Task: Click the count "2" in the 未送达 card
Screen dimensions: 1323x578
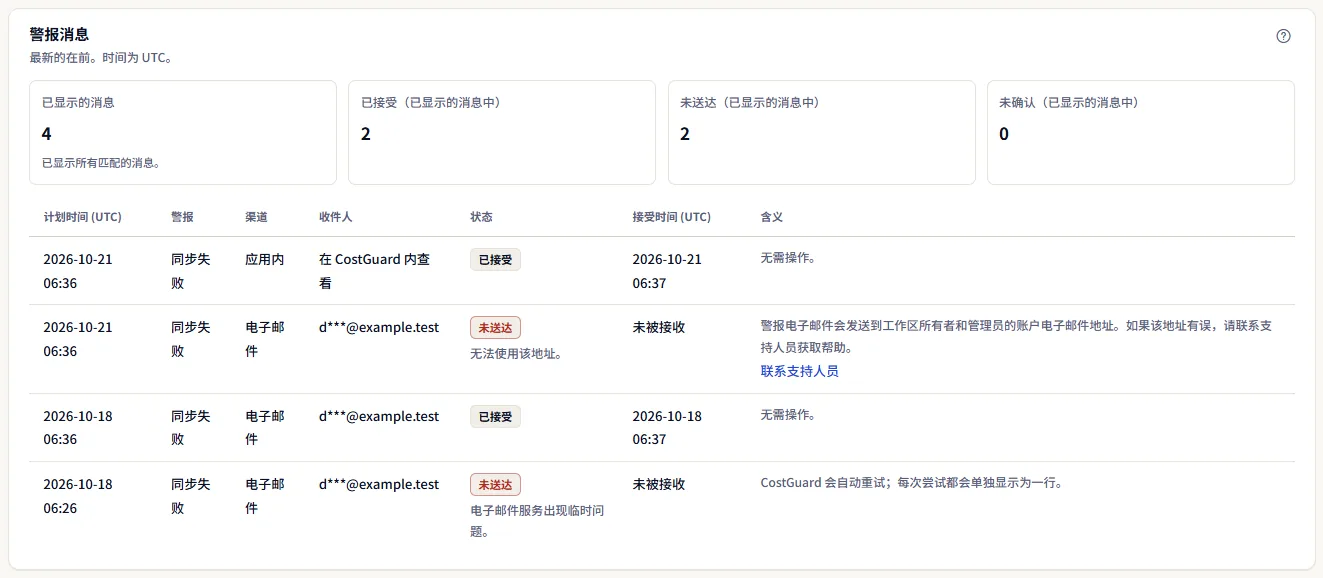Action: pos(685,133)
